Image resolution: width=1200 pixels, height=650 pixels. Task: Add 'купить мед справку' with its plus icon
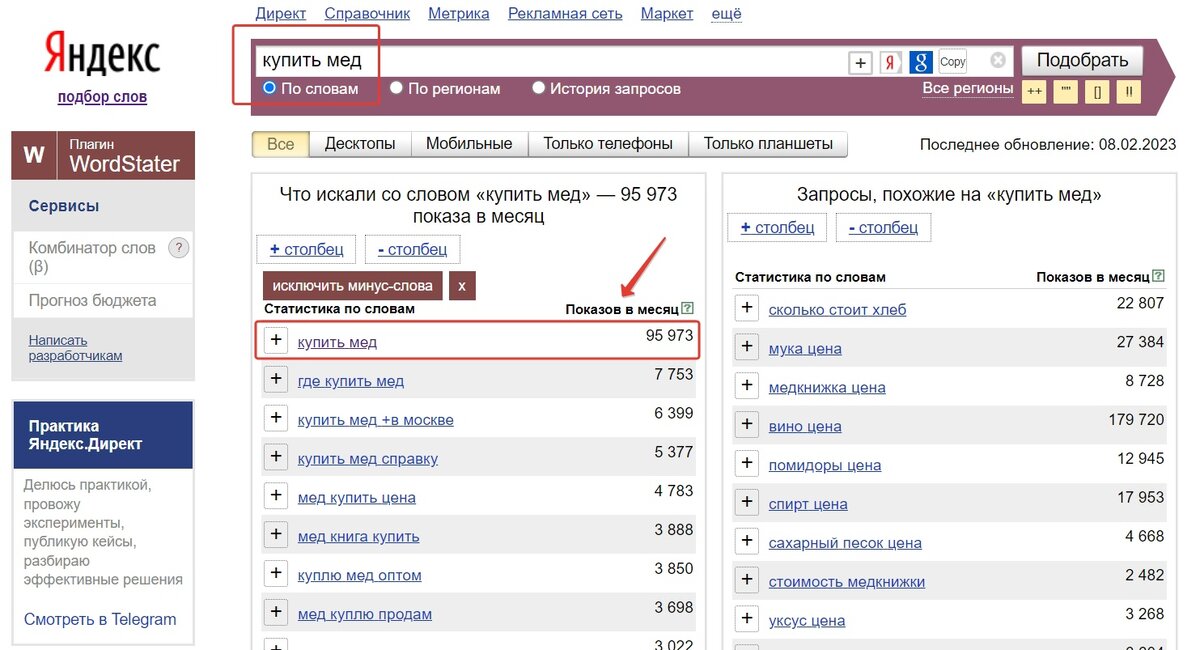pos(276,457)
